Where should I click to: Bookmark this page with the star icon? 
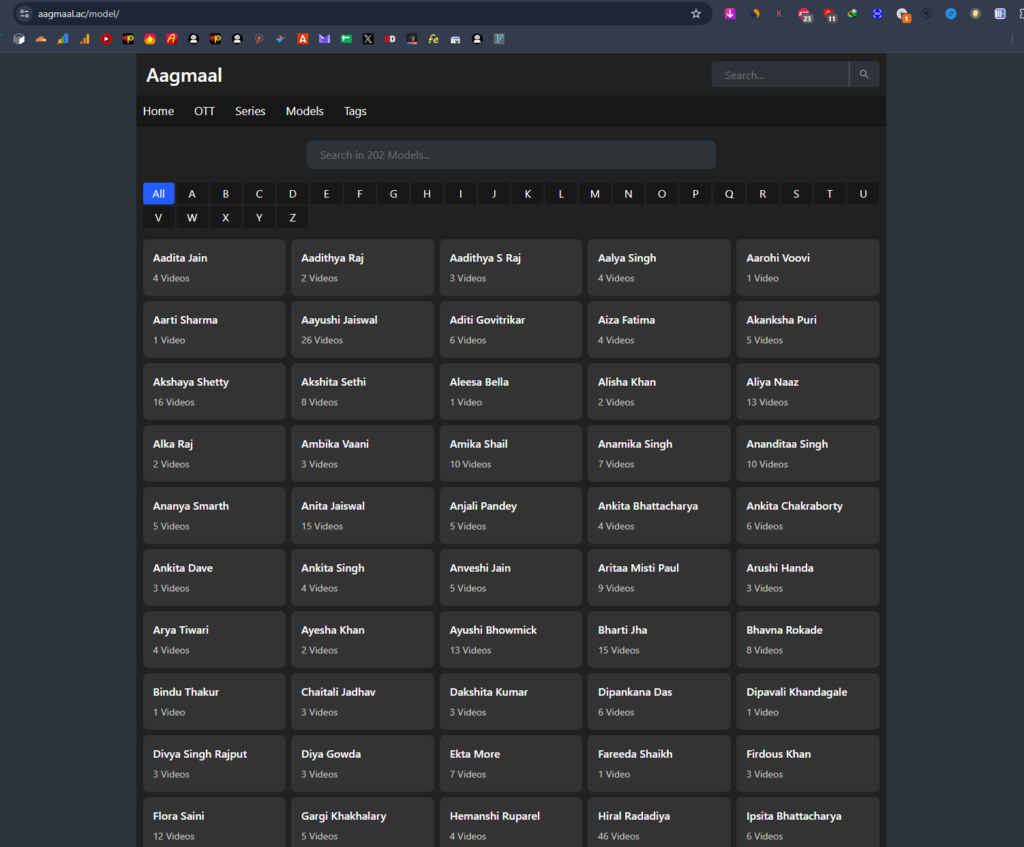[x=696, y=14]
